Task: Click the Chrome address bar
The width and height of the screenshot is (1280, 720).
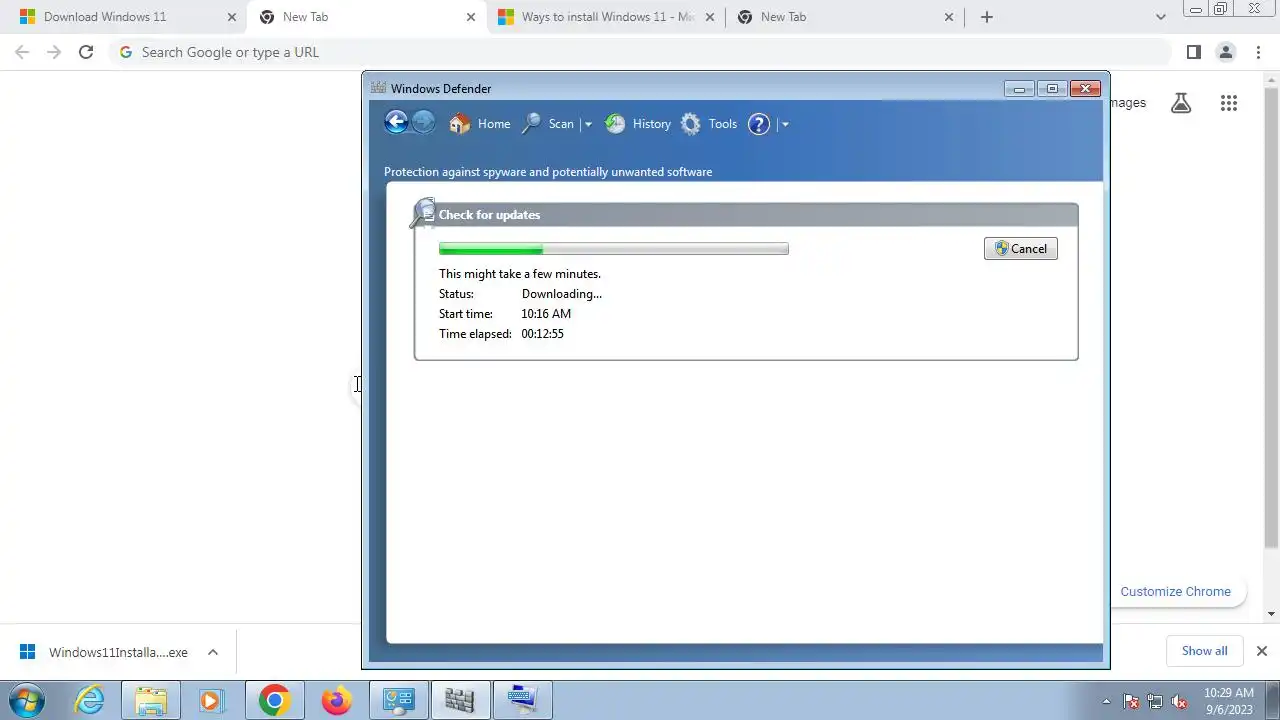Action: point(640,52)
